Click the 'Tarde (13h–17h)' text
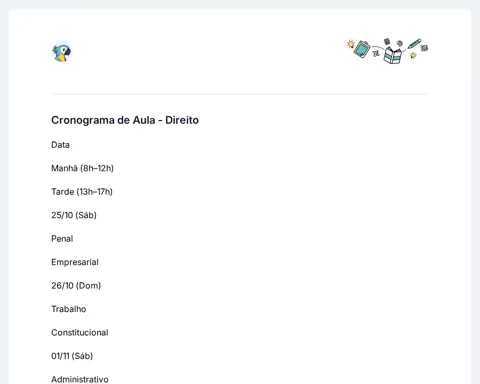The width and height of the screenshot is (480, 384). coord(82,192)
